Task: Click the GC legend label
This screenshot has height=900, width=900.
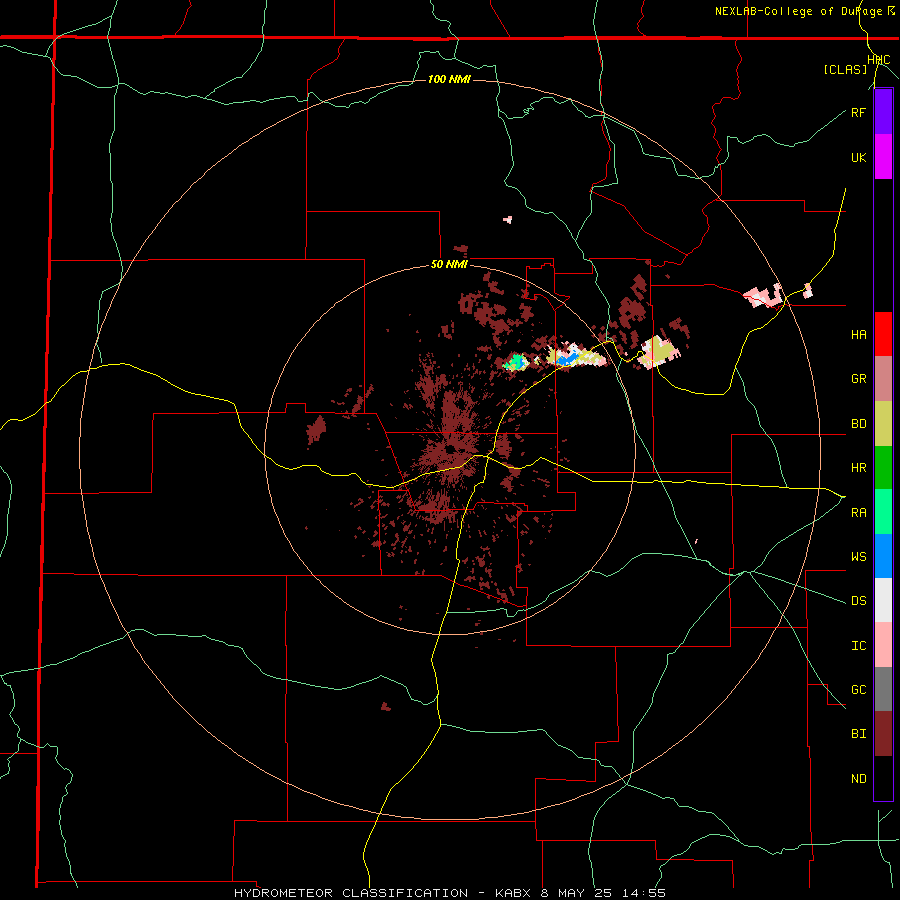Action: pos(858,689)
